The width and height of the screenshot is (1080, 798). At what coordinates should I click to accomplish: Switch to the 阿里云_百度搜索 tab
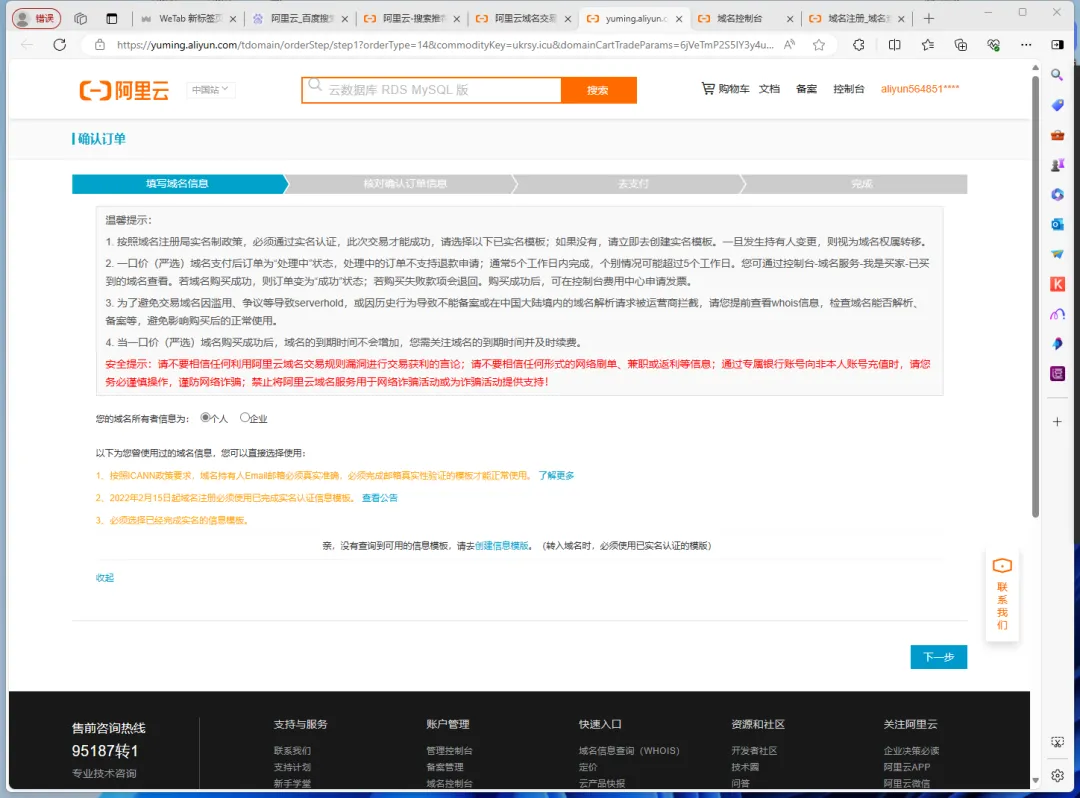300,19
